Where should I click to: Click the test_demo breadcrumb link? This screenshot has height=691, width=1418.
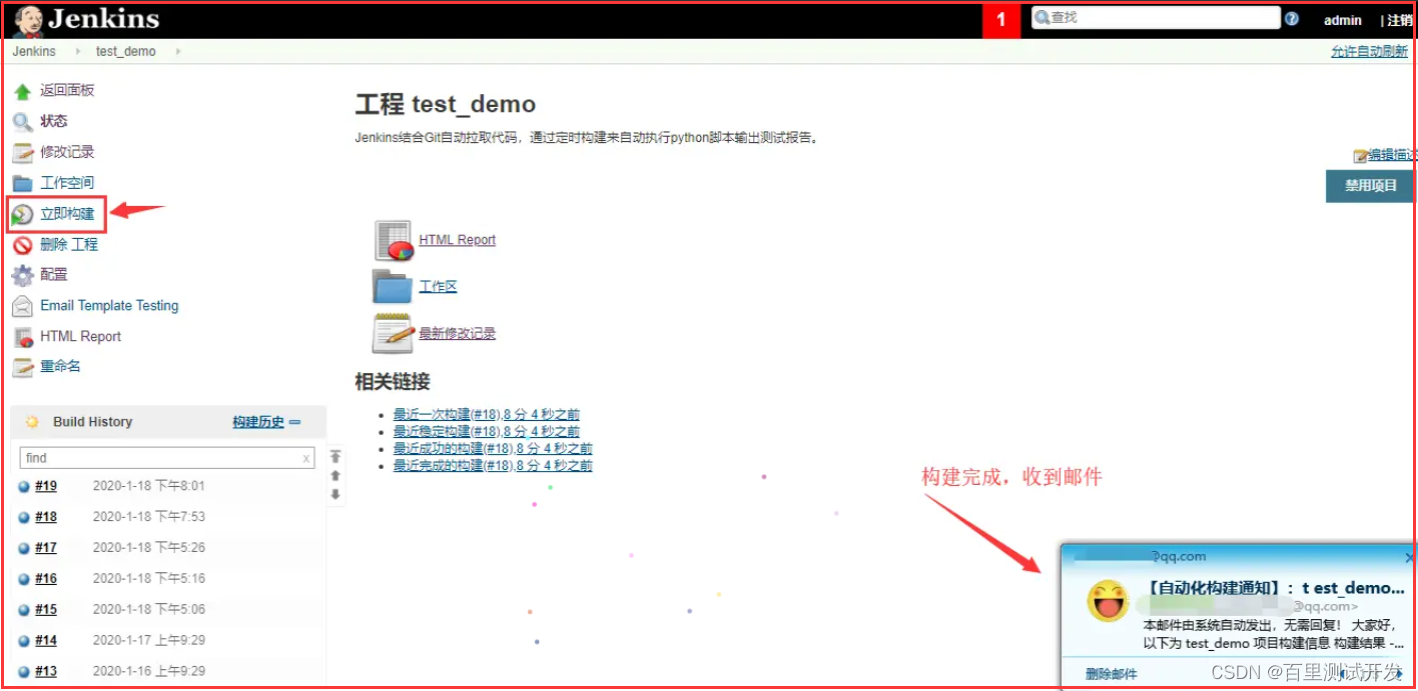(126, 51)
